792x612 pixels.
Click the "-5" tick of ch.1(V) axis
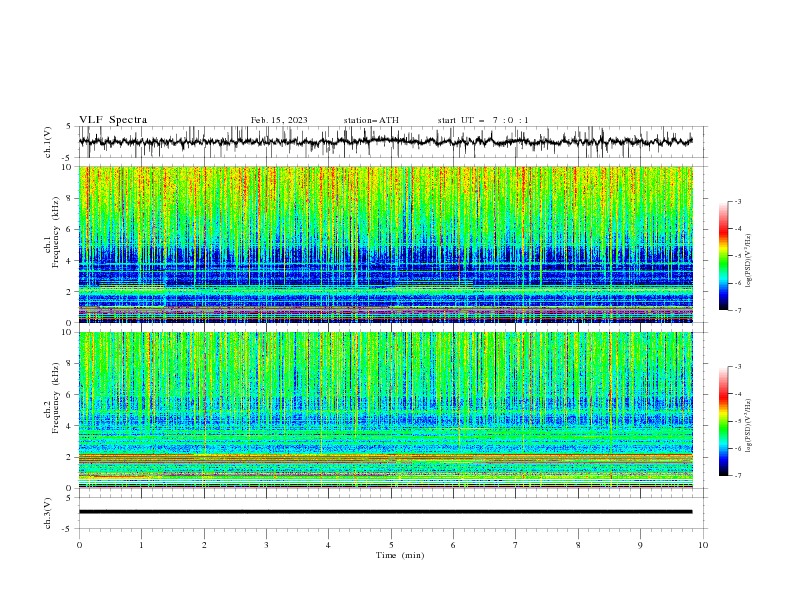(x=68, y=158)
